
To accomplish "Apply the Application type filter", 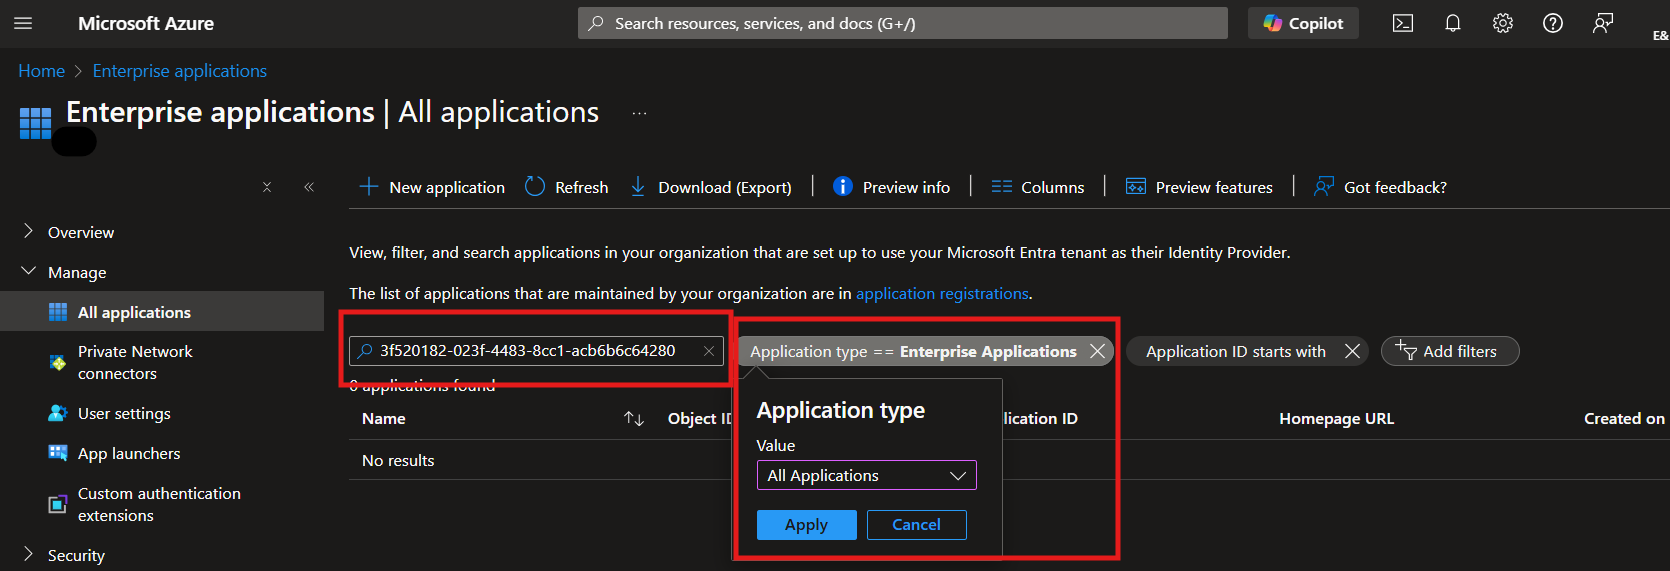I will coord(806,525).
